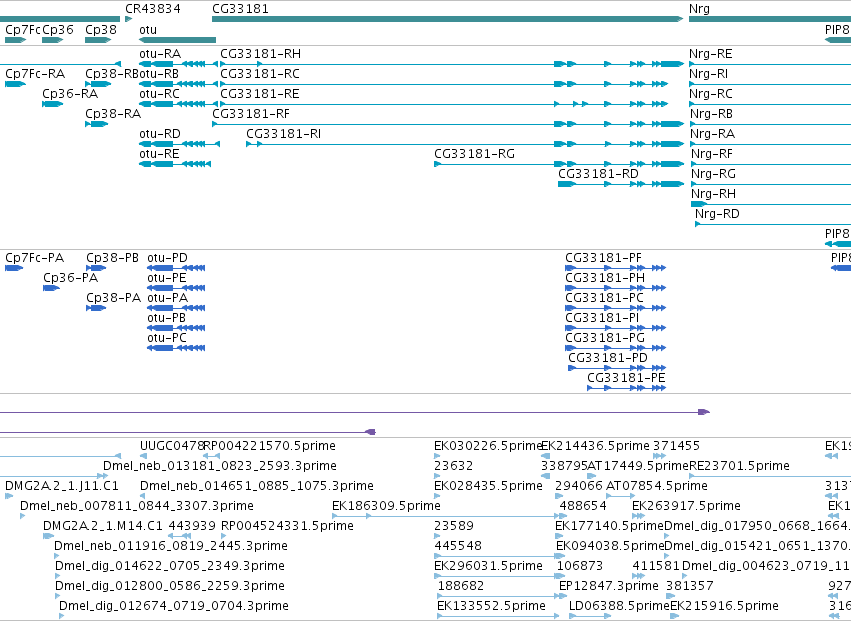
Task: Click the longer purple arrow feature
Action: 355,412
